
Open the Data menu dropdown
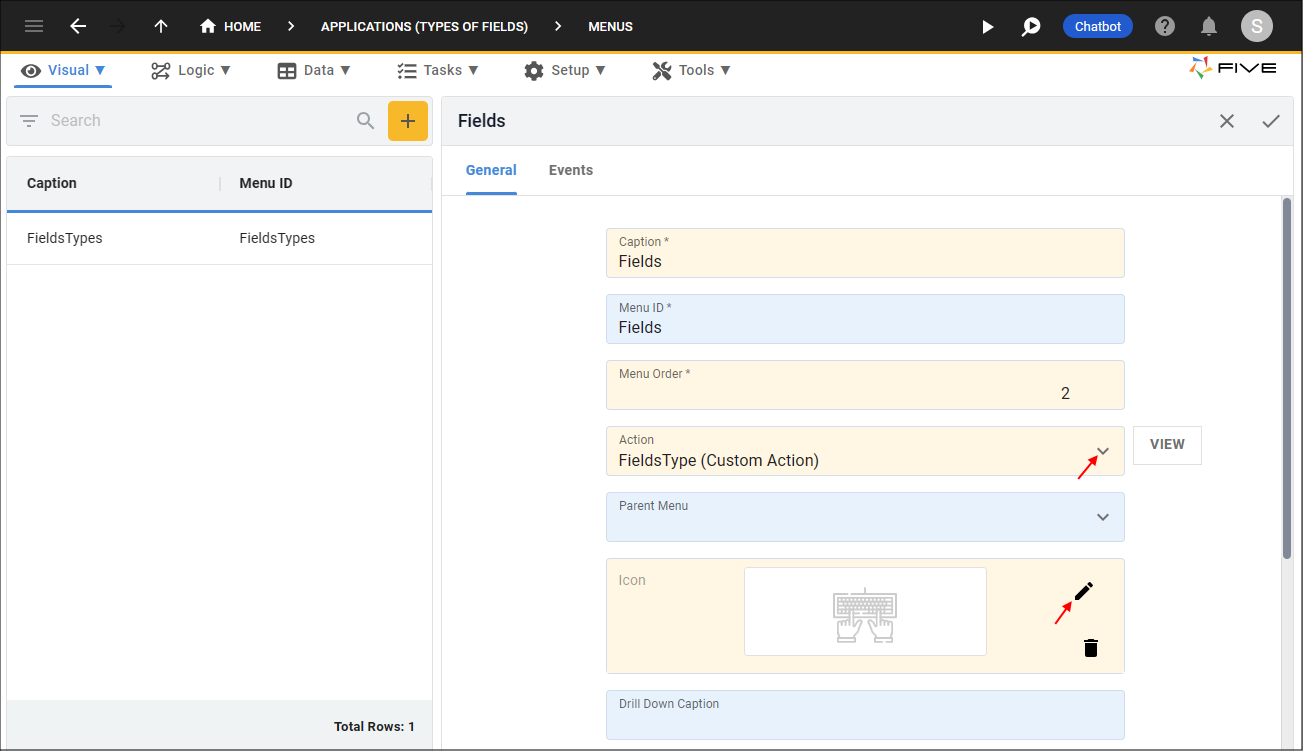(314, 70)
